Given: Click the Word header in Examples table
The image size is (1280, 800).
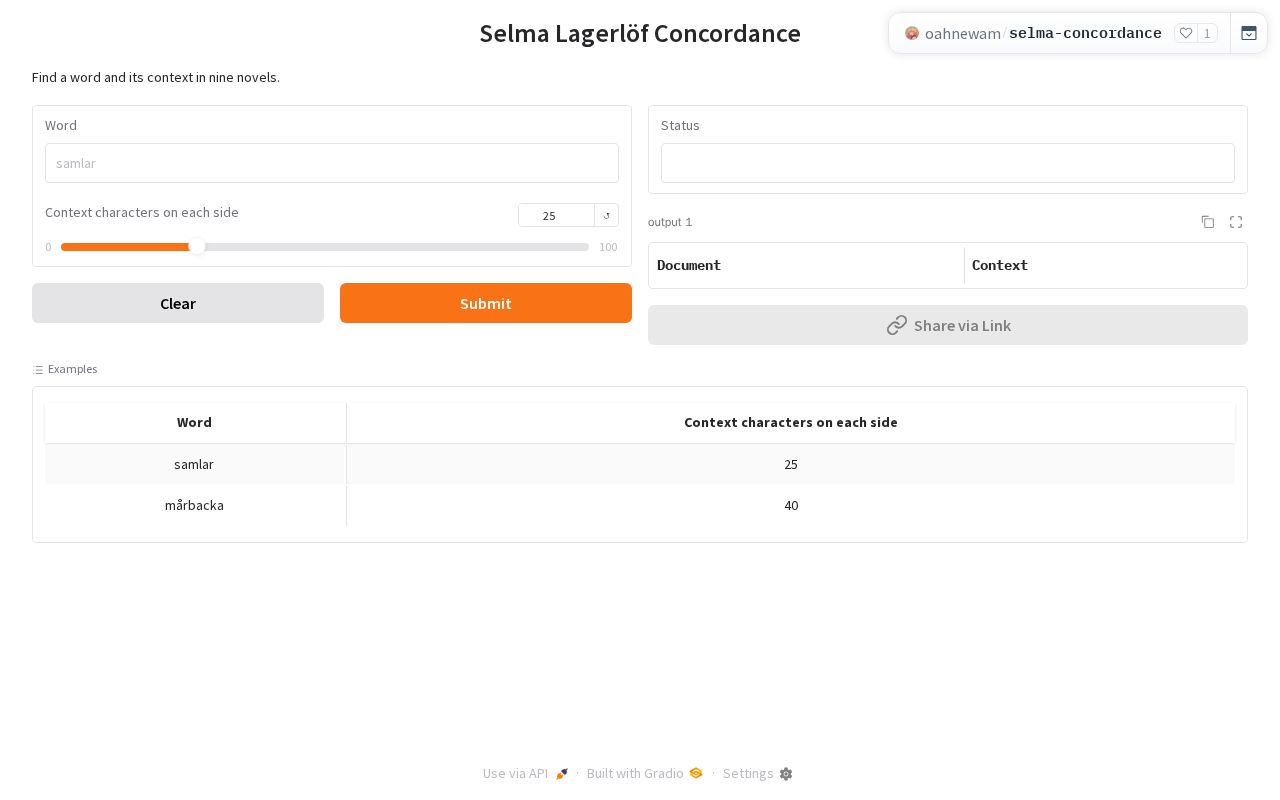Looking at the screenshot, I should pyautogui.click(x=195, y=422).
